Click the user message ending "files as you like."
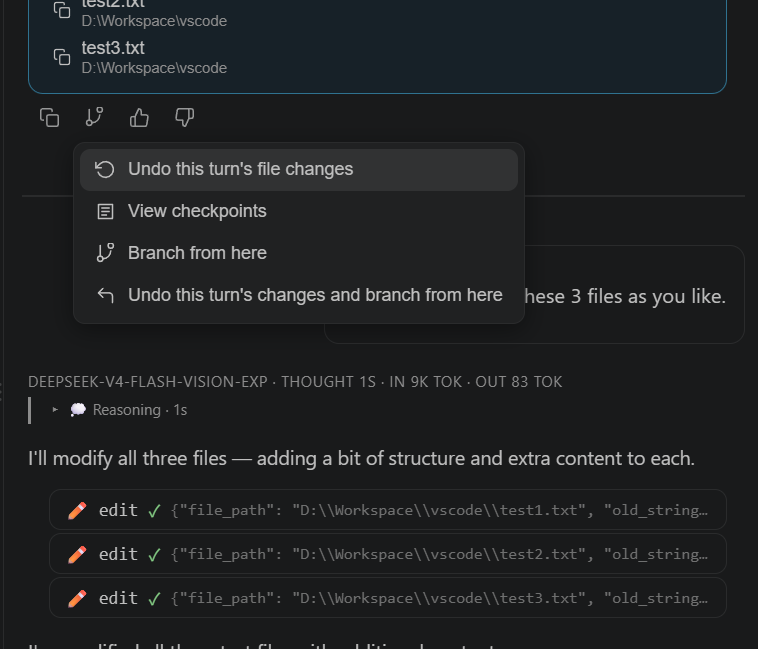 coord(626,296)
